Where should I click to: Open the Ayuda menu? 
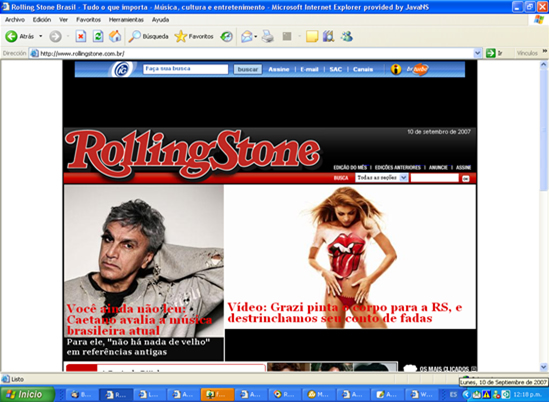pos(160,20)
